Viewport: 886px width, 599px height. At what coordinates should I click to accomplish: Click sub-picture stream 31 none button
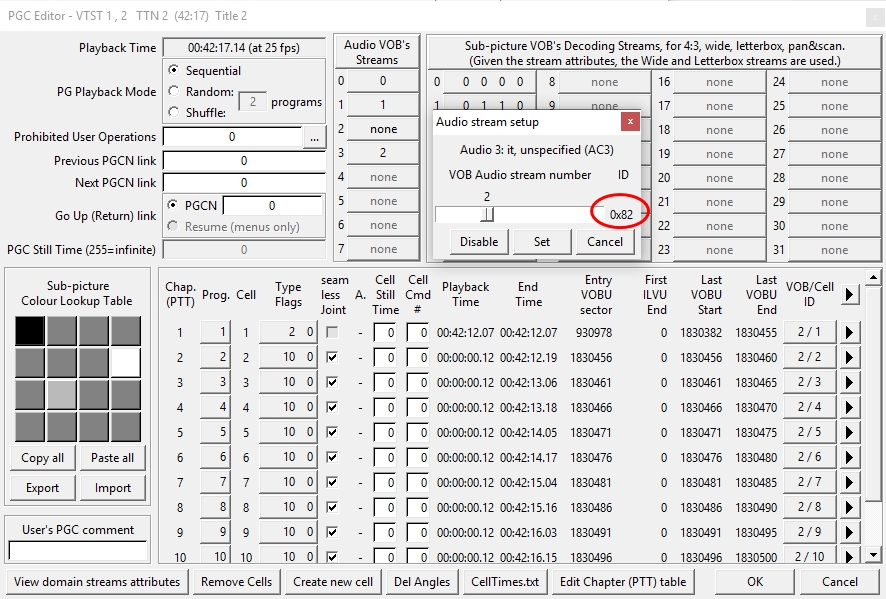tap(834, 250)
